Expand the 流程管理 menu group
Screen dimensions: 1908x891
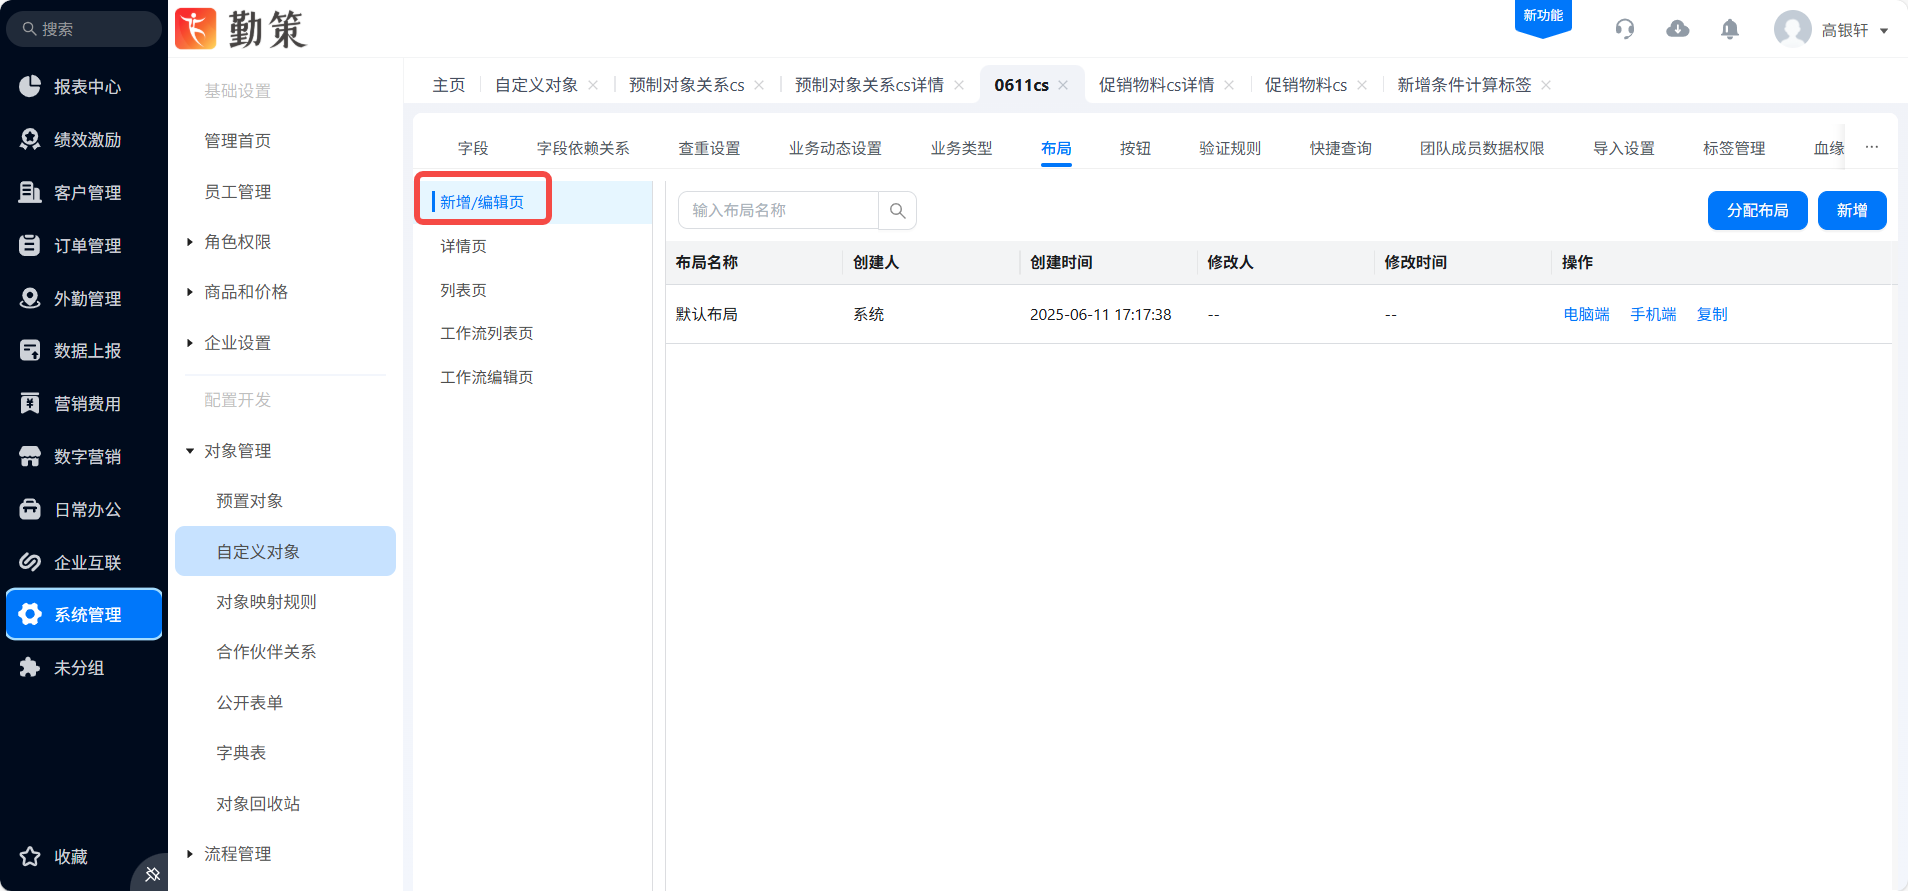(237, 854)
